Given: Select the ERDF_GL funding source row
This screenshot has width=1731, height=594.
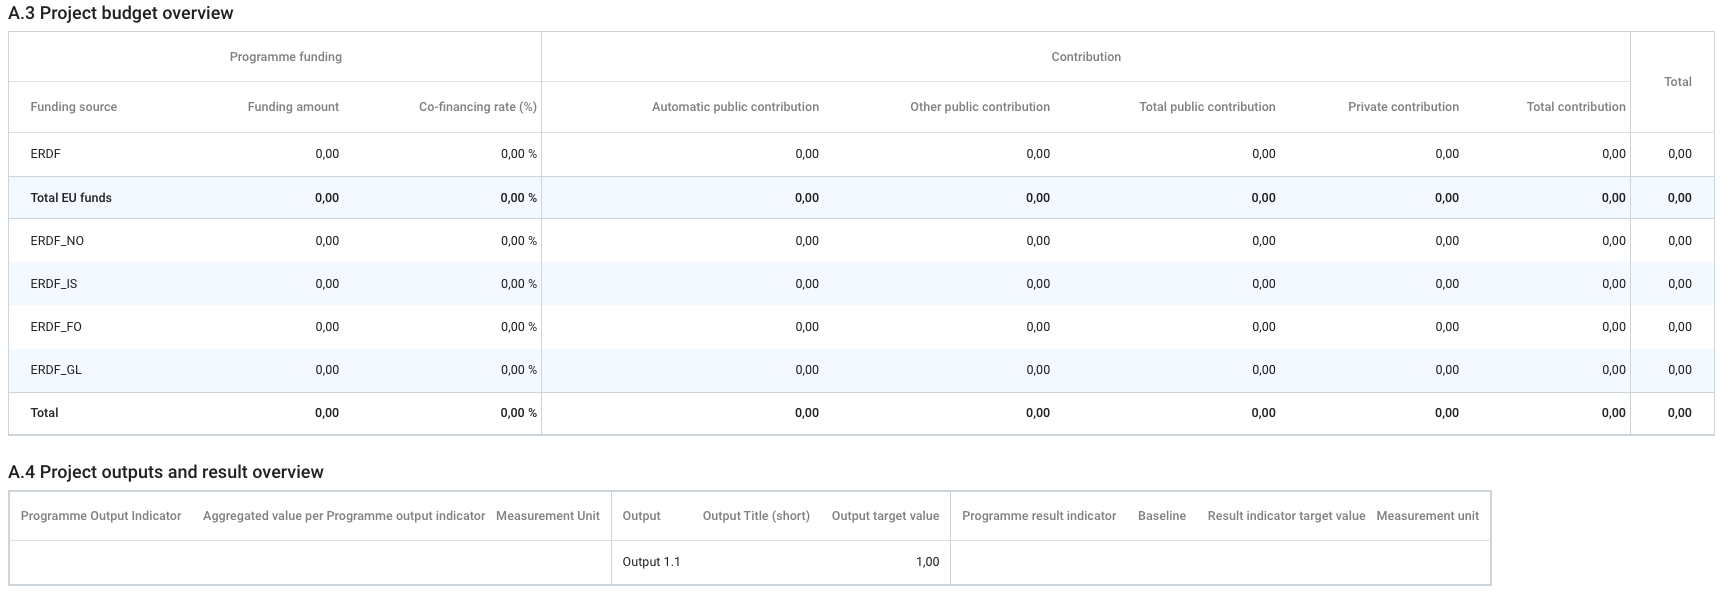Looking at the screenshot, I should (56, 370).
